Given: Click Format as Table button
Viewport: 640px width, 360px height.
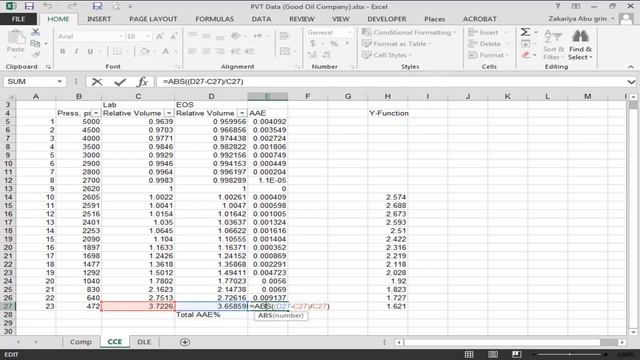Looking at the screenshot, I should pos(396,44).
